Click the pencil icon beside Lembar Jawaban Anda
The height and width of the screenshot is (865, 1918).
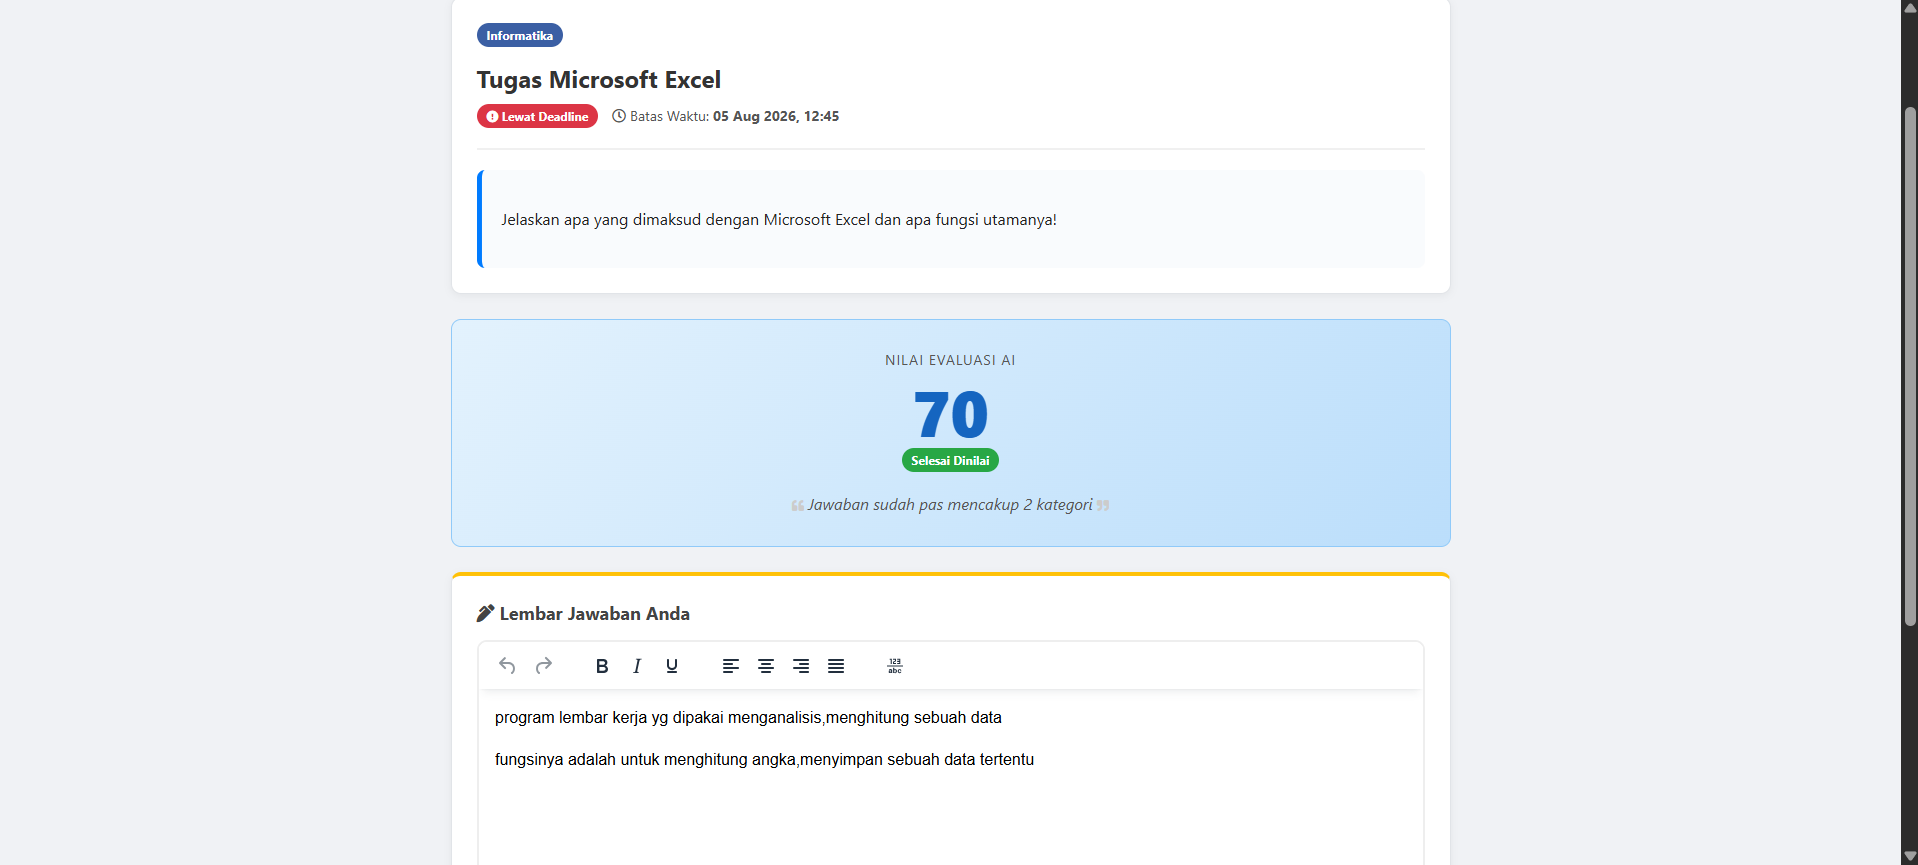tap(485, 613)
